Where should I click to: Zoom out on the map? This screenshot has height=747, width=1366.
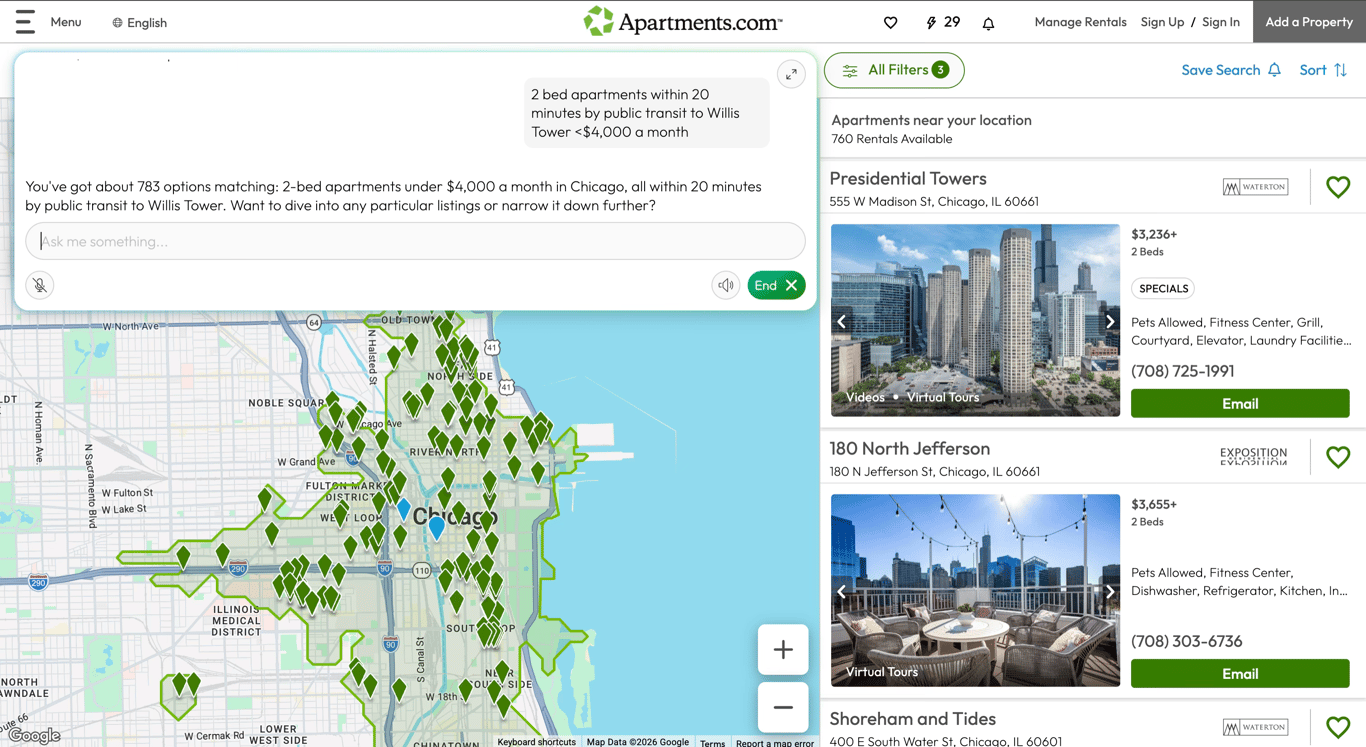pos(783,707)
